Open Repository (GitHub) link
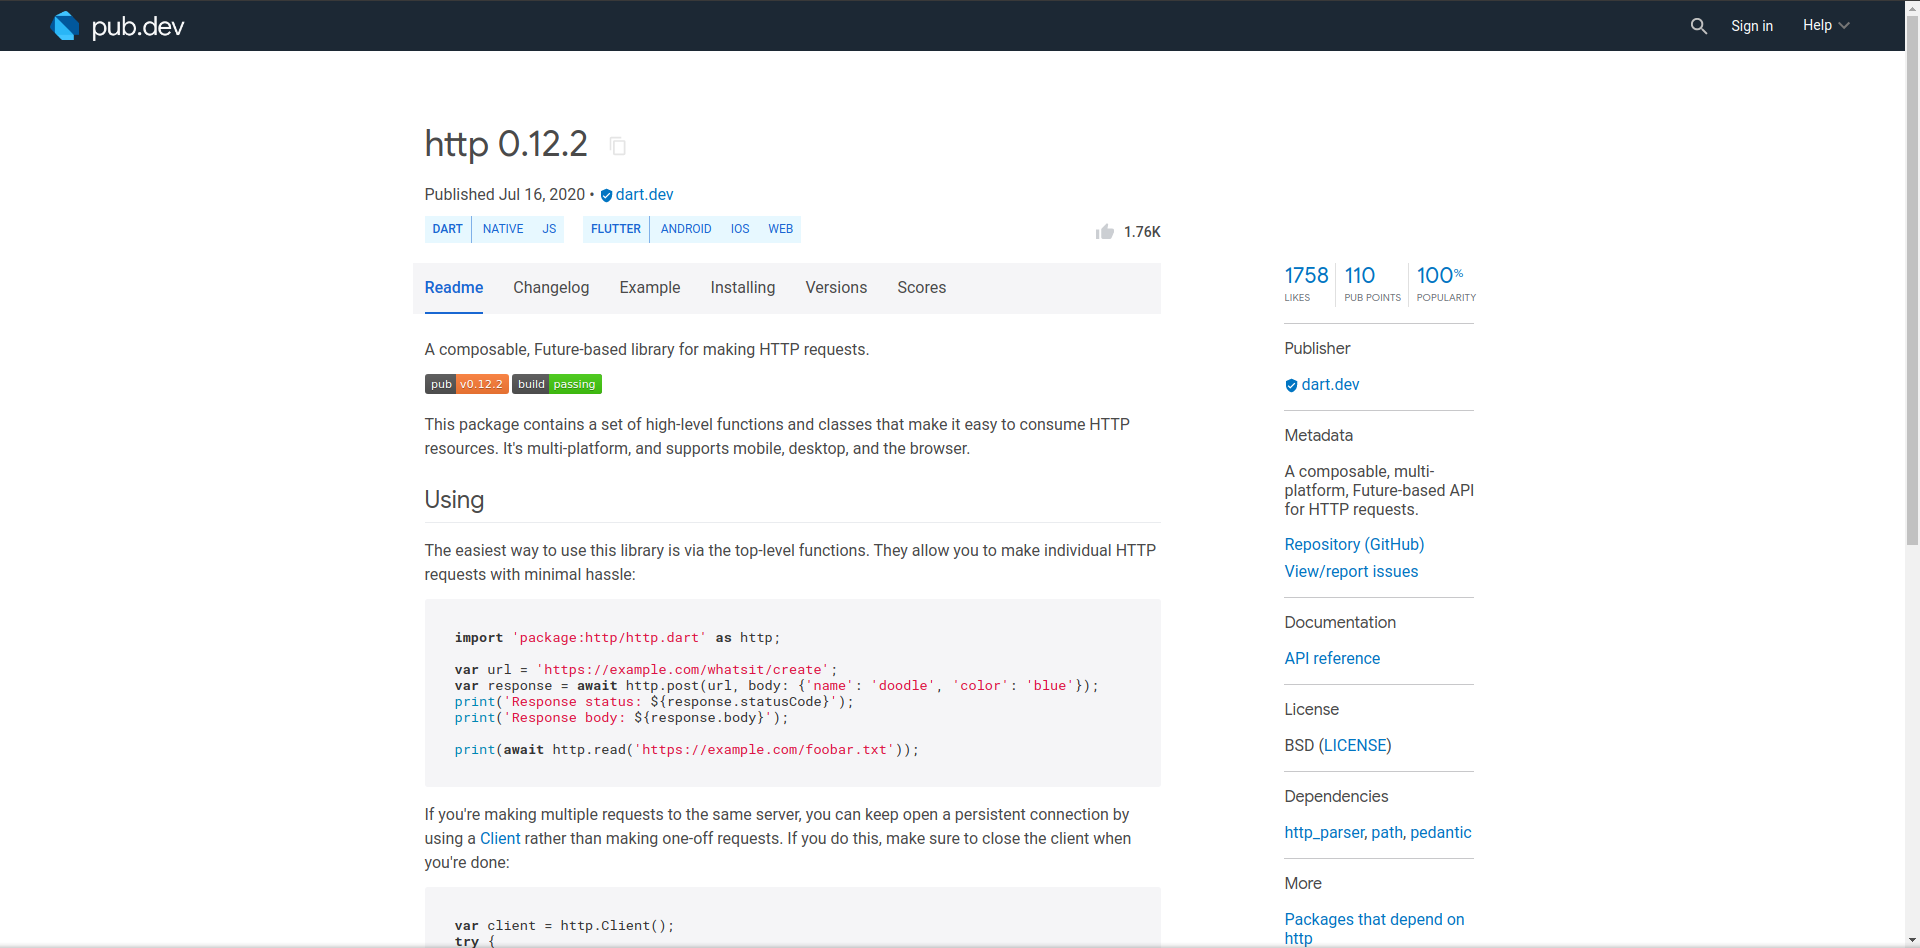The height and width of the screenshot is (948, 1920). click(1354, 545)
